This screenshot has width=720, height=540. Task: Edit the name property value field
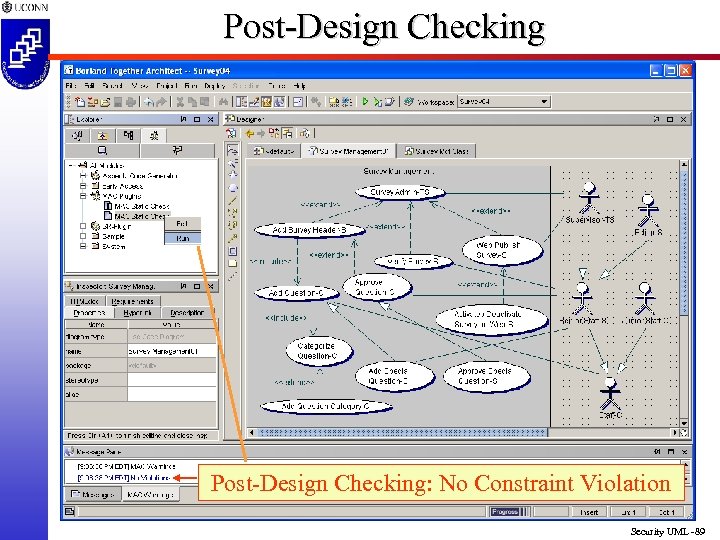172,351
